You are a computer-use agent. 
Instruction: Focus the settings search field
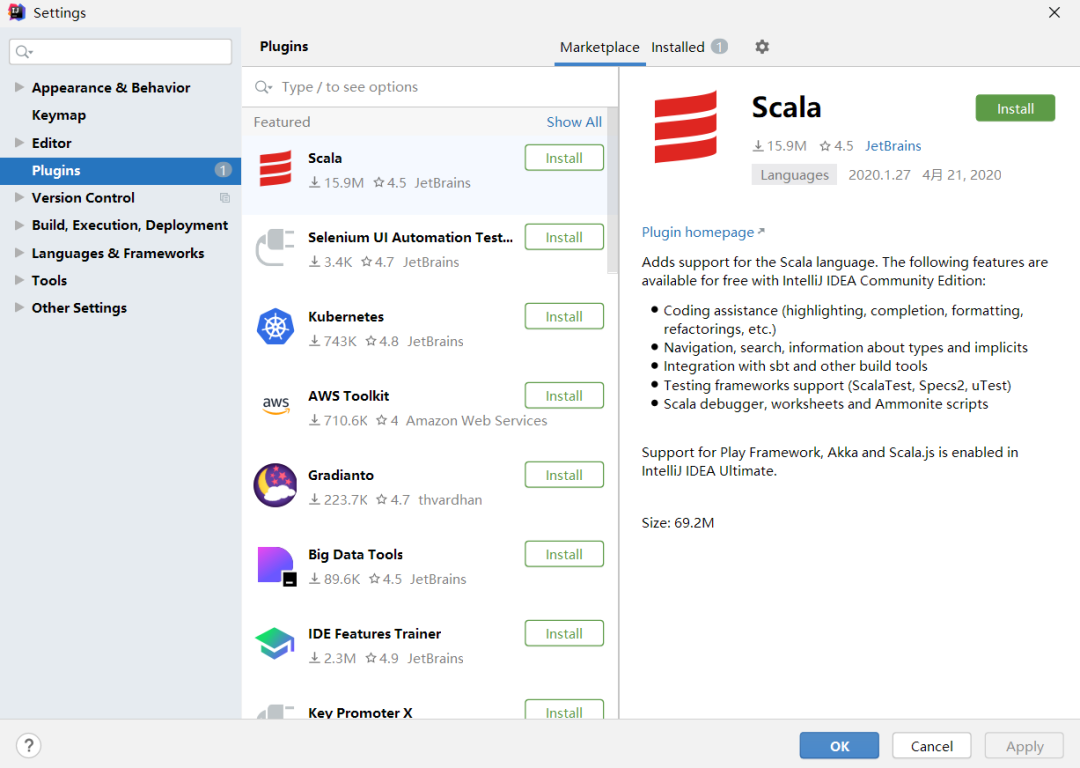pyautogui.click(x=121, y=52)
